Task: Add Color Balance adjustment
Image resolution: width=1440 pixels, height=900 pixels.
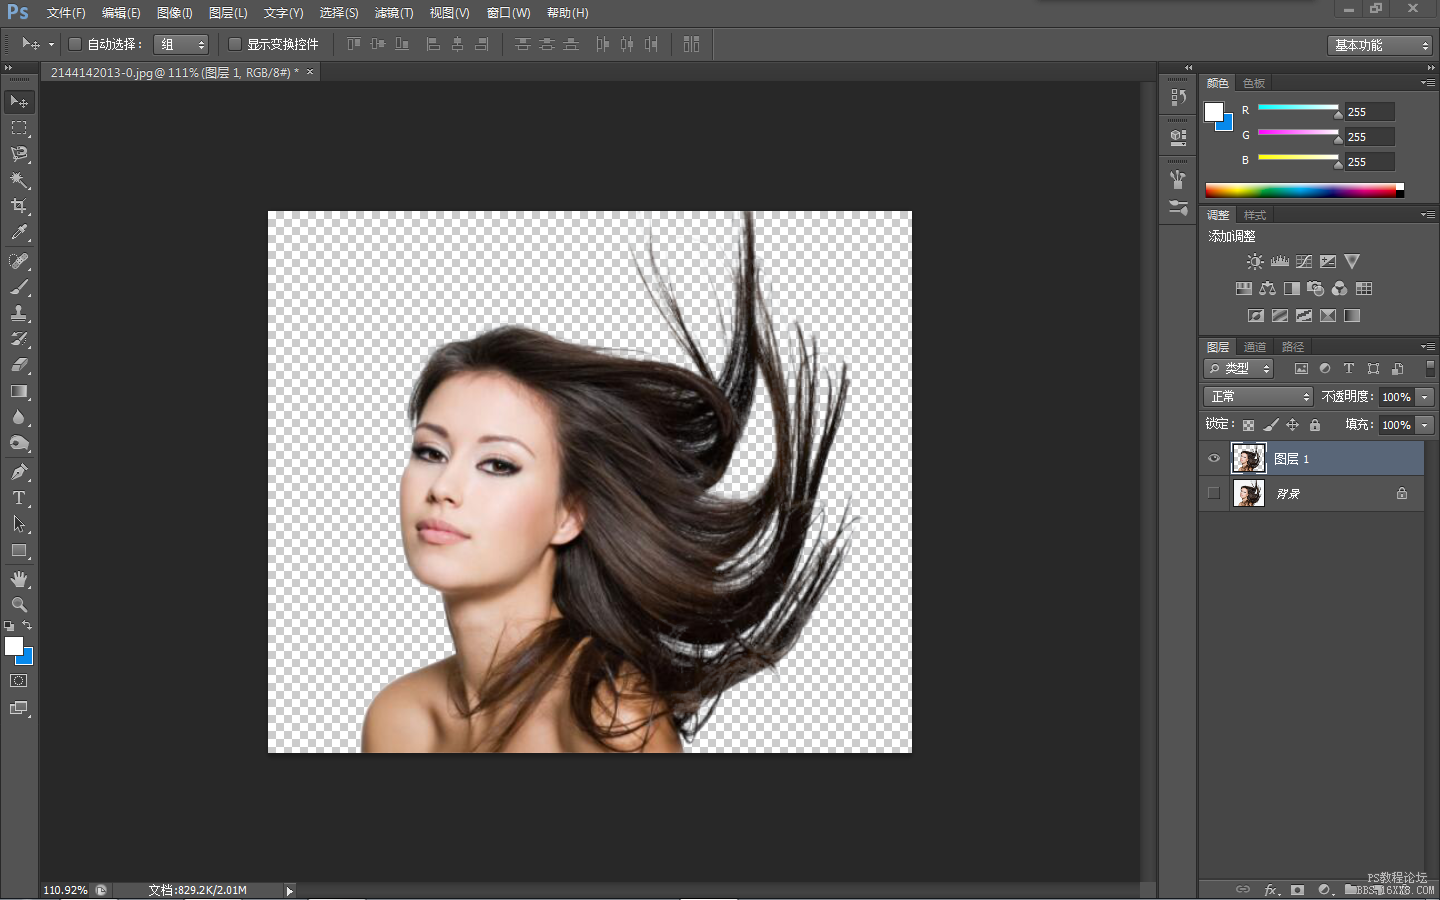Action: [x=1268, y=289]
